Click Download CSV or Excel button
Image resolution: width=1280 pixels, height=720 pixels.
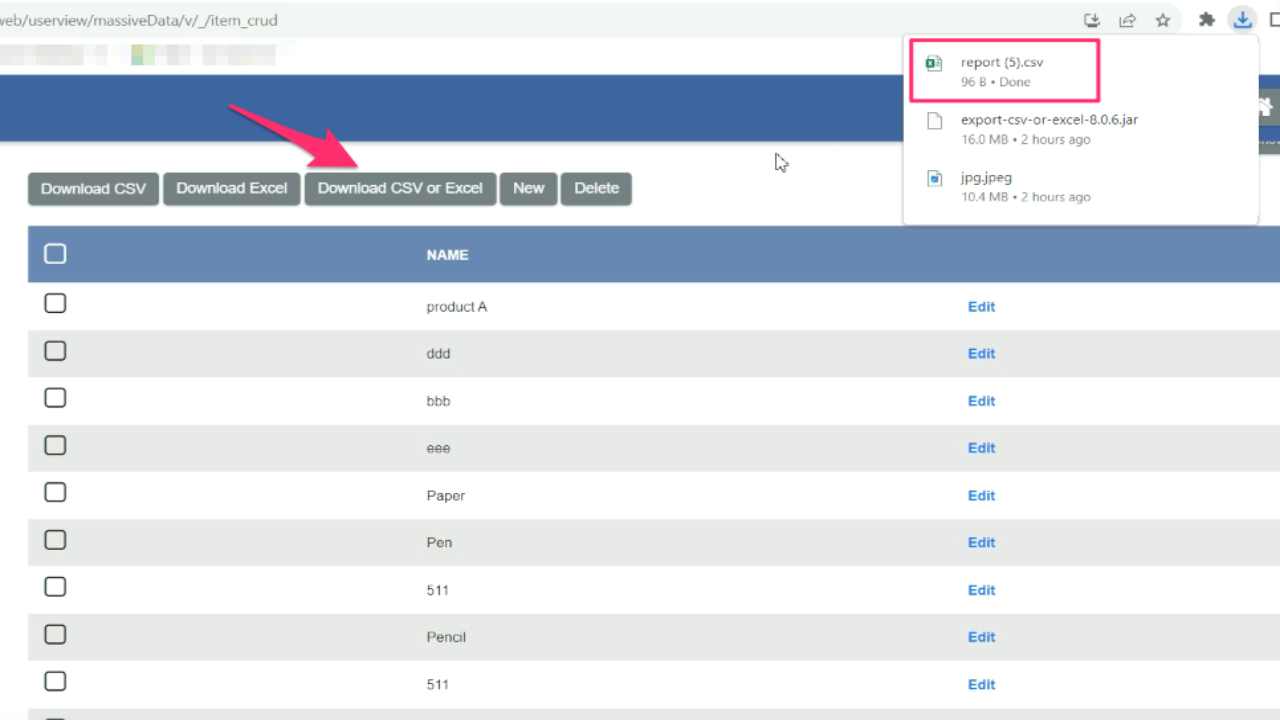tap(400, 188)
